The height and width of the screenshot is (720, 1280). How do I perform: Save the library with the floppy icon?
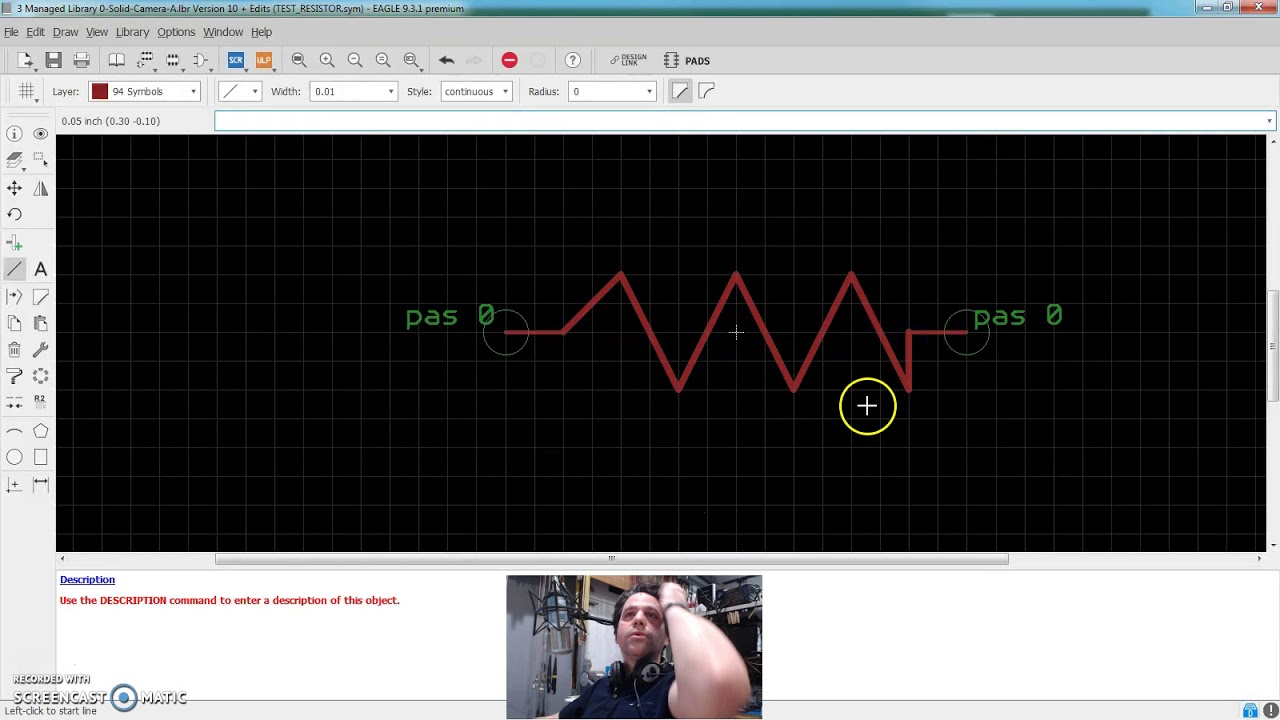[x=54, y=61]
